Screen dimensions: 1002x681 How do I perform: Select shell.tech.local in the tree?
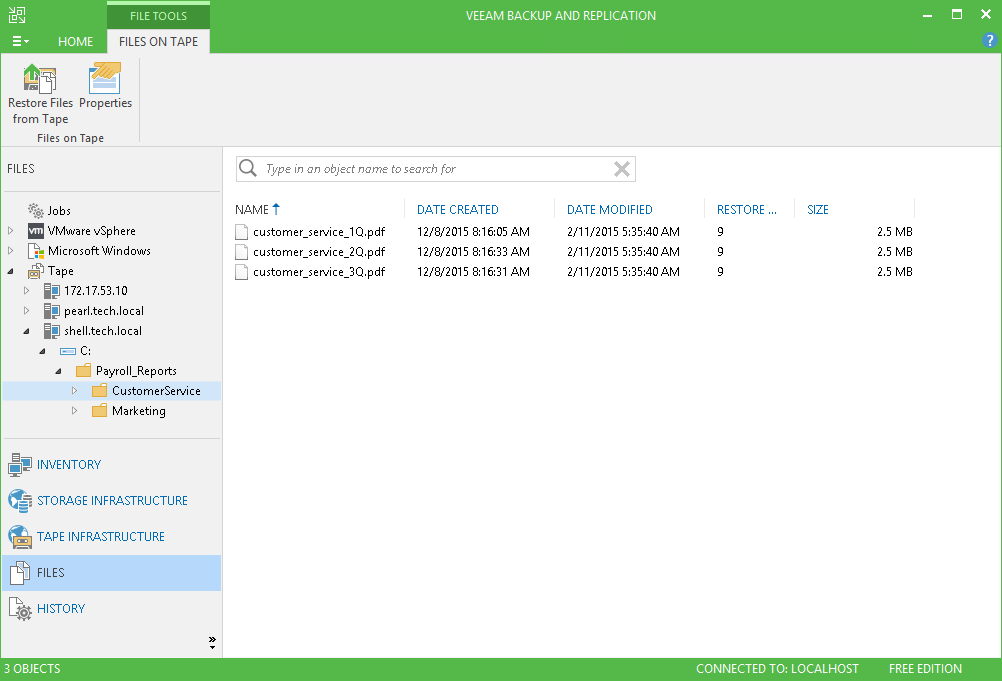pos(103,331)
